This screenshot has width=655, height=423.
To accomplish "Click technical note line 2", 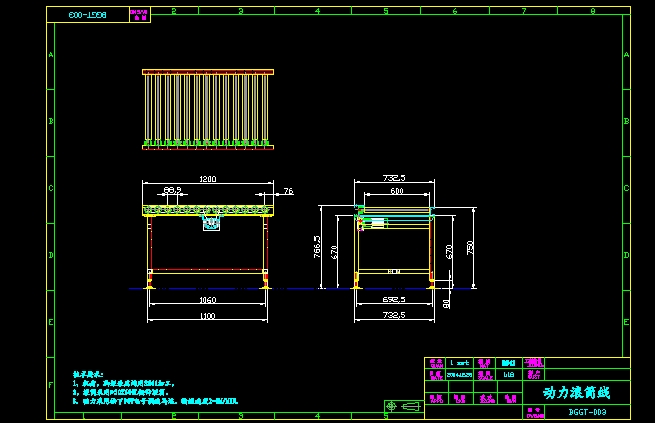I will click(121, 393).
